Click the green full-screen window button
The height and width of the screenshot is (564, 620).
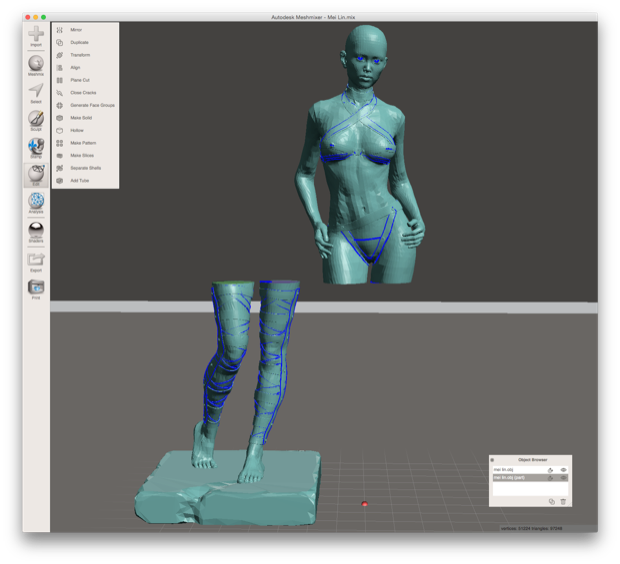tap(43, 17)
